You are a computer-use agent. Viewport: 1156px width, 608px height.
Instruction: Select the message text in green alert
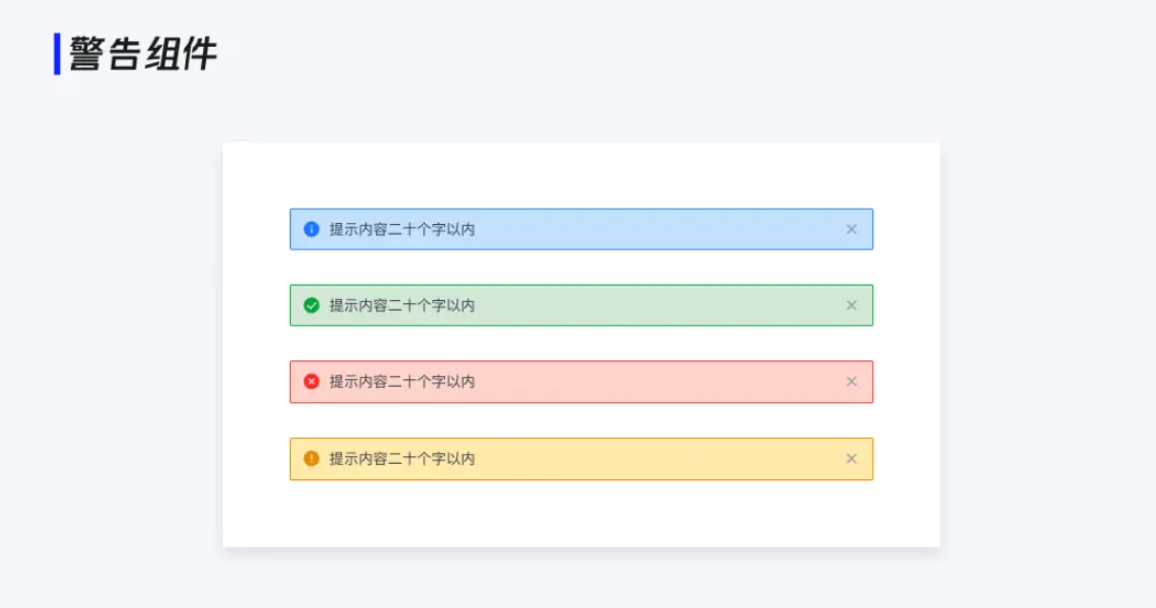pyautogui.click(x=402, y=305)
